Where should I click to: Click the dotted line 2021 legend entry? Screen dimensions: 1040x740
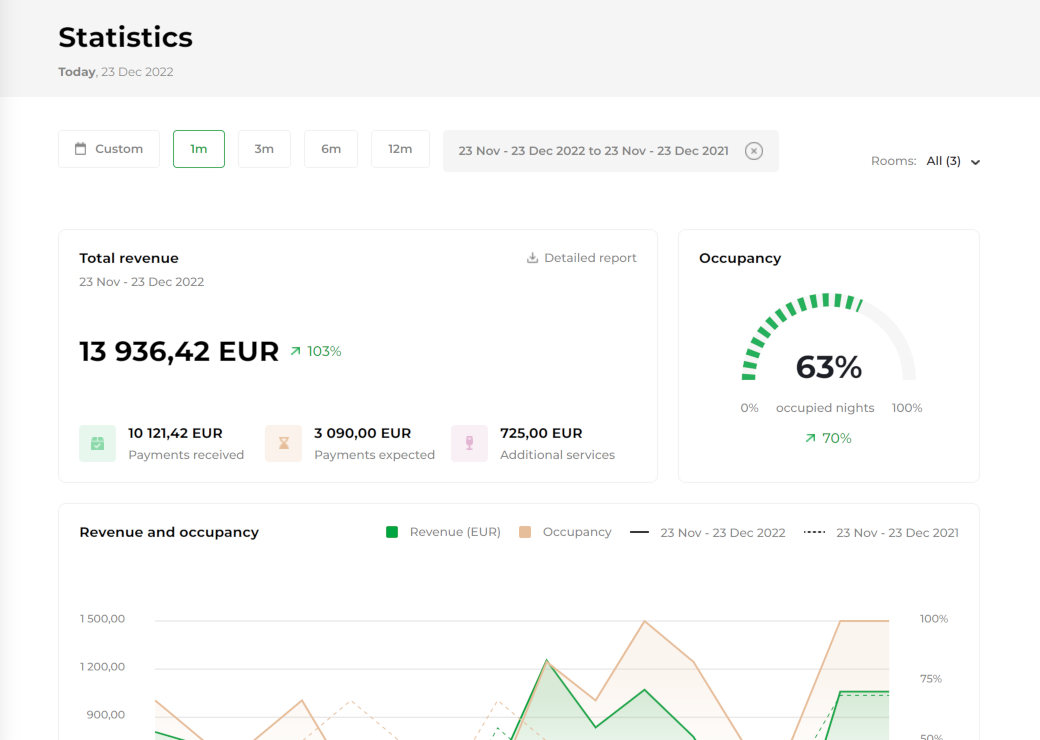[x=881, y=532]
